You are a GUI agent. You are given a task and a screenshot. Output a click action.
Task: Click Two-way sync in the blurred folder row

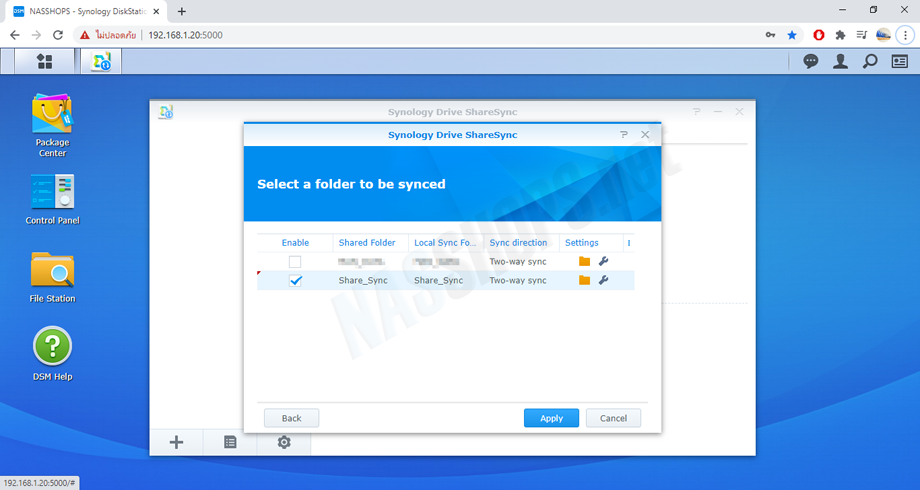(x=518, y=262)
